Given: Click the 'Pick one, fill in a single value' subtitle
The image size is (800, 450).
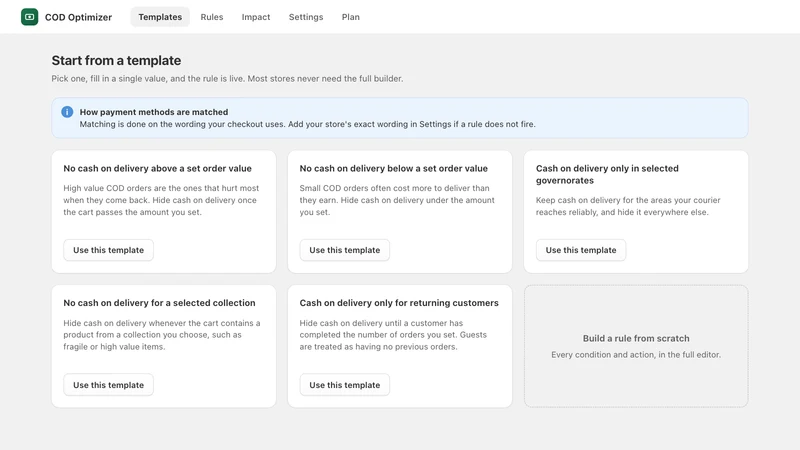Looking at the screenshot, I should click(227, 79).
